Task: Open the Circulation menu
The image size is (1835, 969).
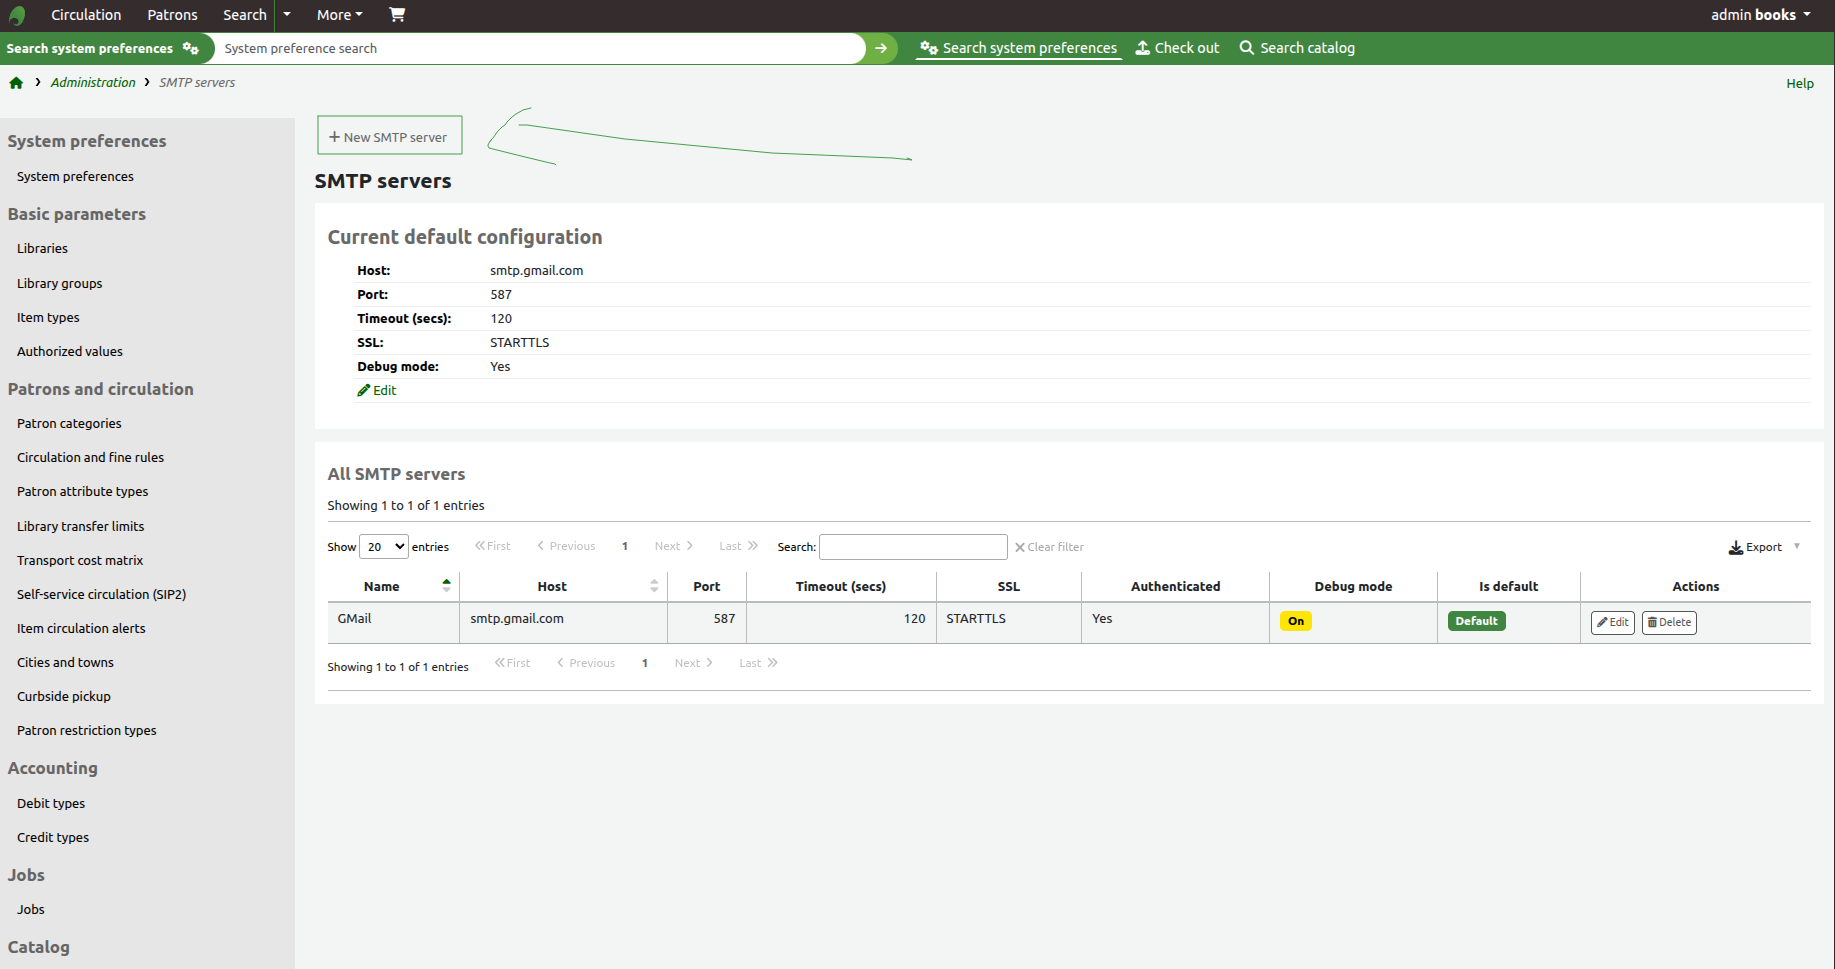Action: [86, 15]
